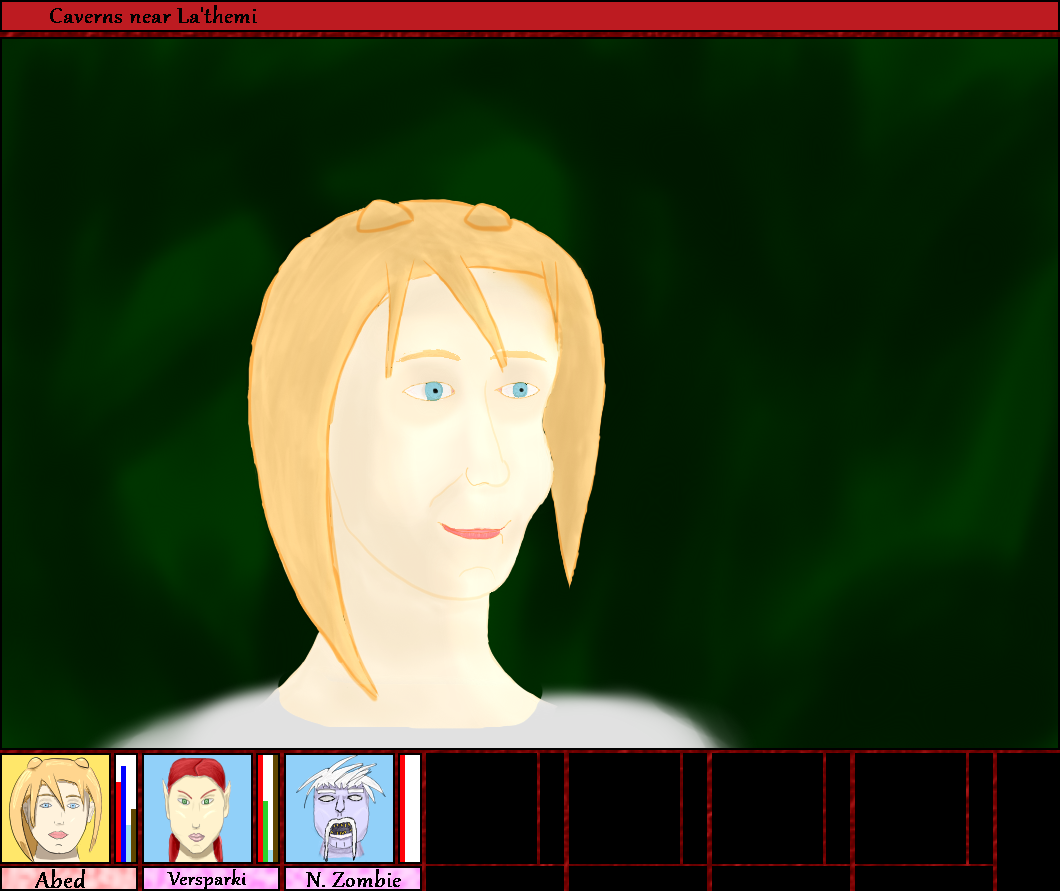The image size is (1060, 891).
Task: Select the N. Zombie portrait
Action: tap(339, 808)
